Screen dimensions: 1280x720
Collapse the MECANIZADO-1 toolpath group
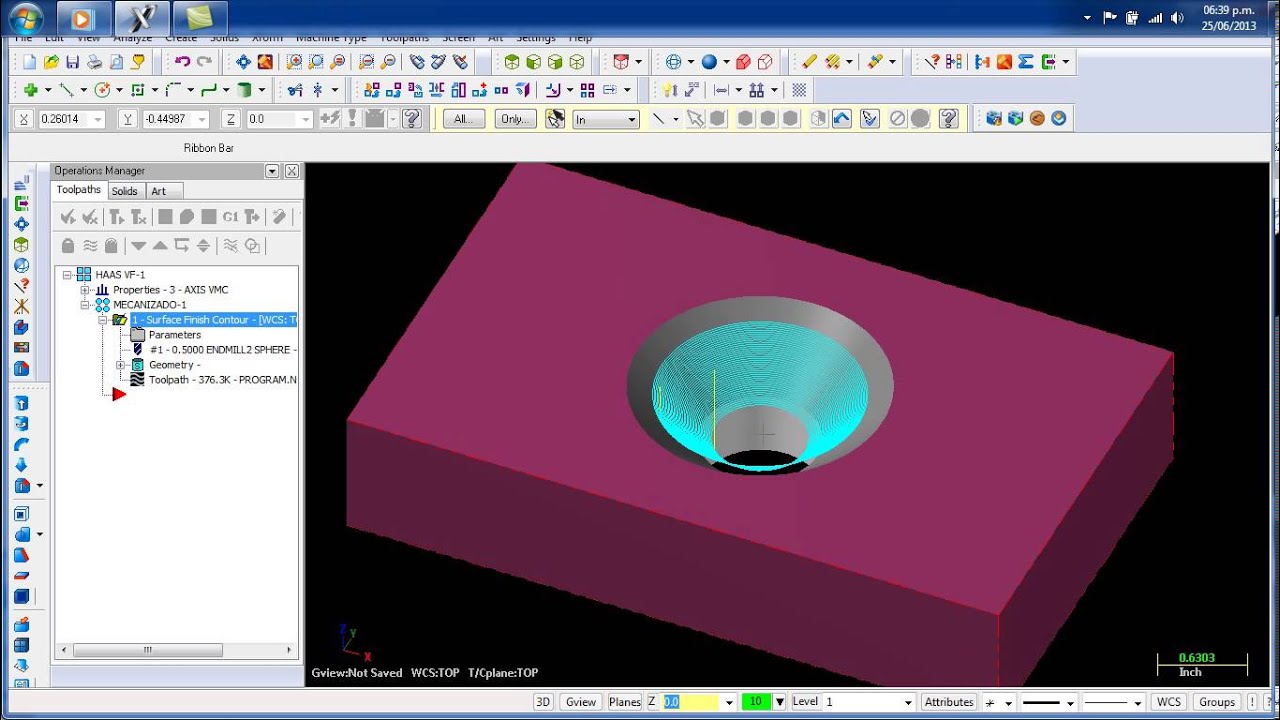click(85, 305)
